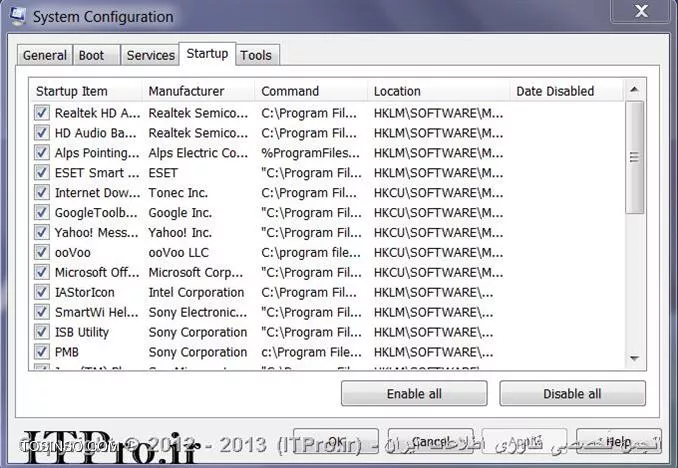The width and height of the screenshot is (678, 468).
Task: Go to the Services tab
Action: coord(150,55)
